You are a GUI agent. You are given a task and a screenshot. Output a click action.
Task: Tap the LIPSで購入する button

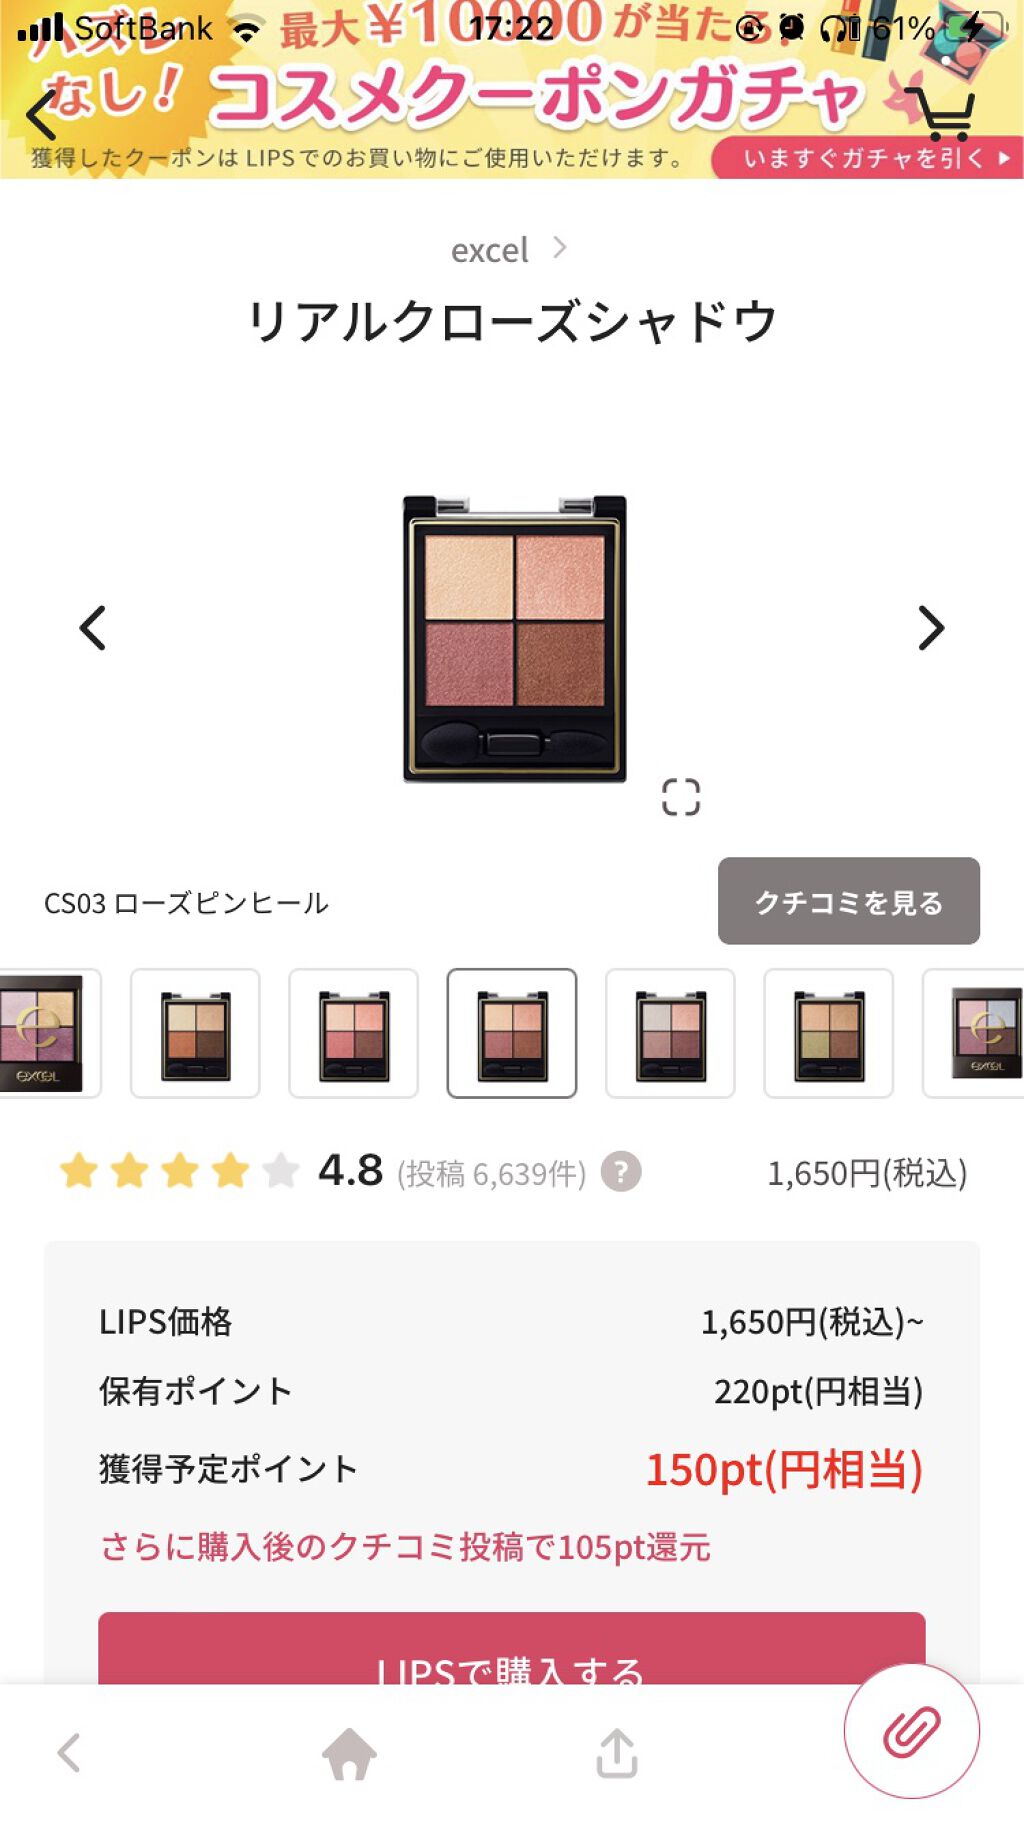(x=512, y=1648)
